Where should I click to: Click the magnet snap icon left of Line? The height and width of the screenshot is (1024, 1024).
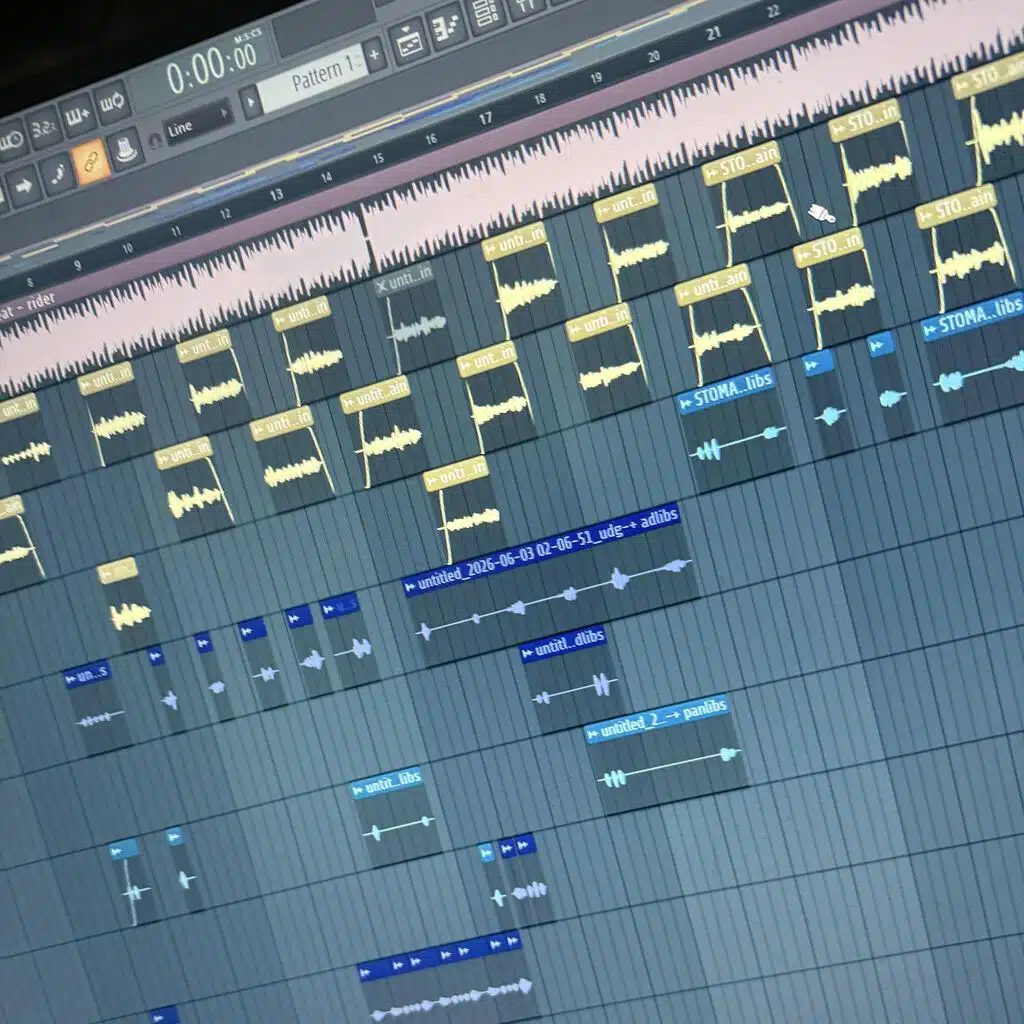pos(154,139)
